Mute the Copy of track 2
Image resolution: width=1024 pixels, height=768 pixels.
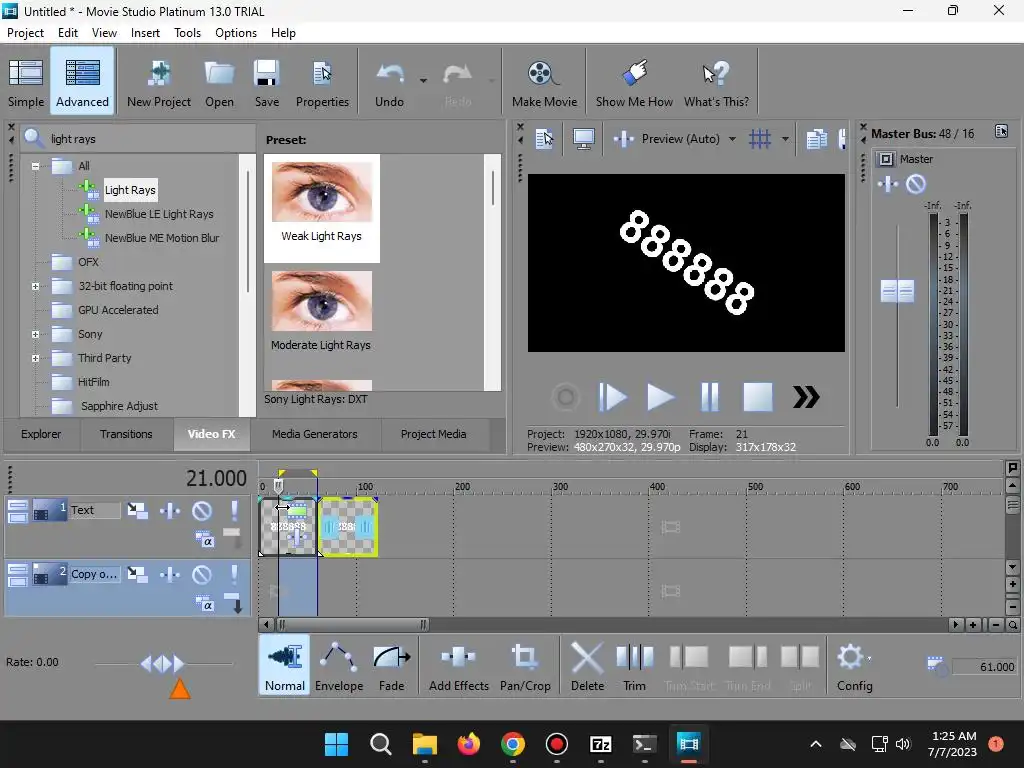(x=202, y=575)
